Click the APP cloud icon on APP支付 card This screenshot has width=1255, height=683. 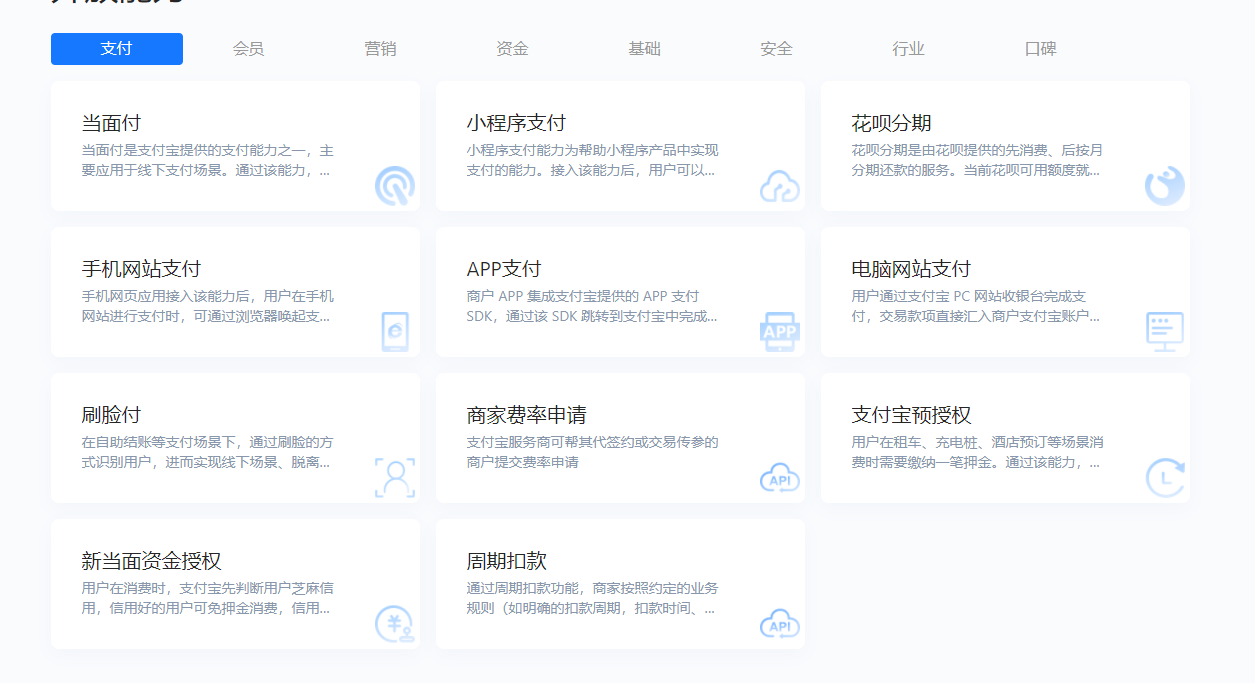pyautogui.click(x=779, y=331)
